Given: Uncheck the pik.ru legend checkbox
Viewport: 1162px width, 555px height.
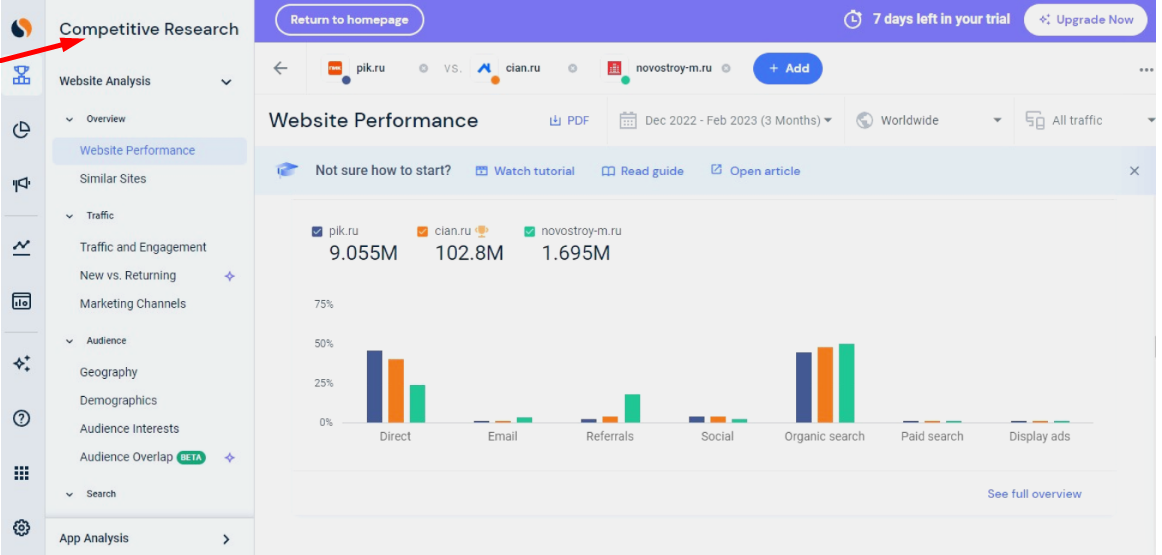Looking at the screenshot, I should (x=317, y=231).
